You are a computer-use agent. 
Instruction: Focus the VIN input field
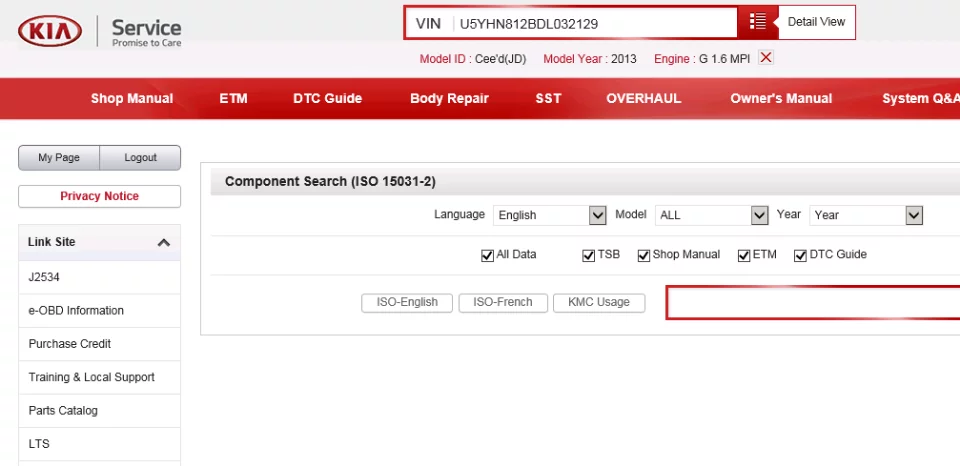pyautogui.click(x=594, y=24)
